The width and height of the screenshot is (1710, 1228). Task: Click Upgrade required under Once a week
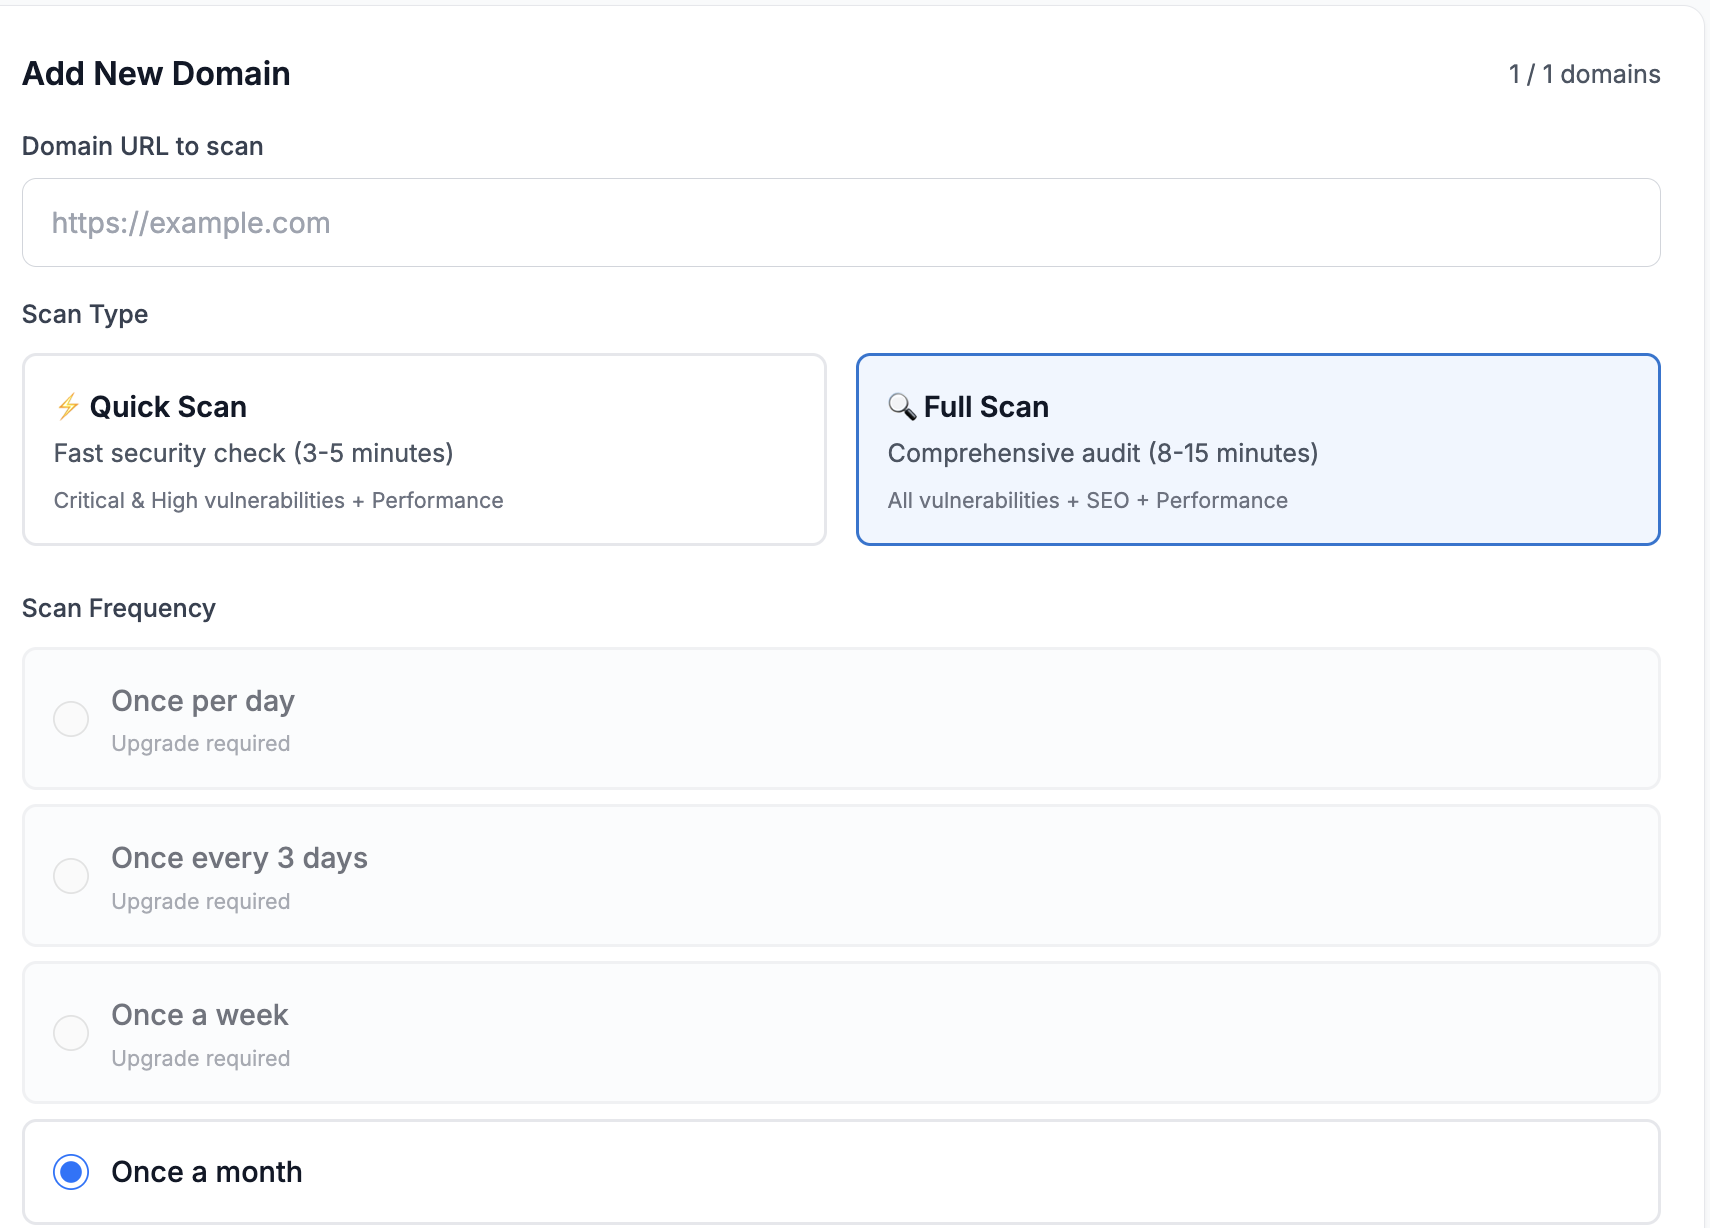pos(200,1057)
